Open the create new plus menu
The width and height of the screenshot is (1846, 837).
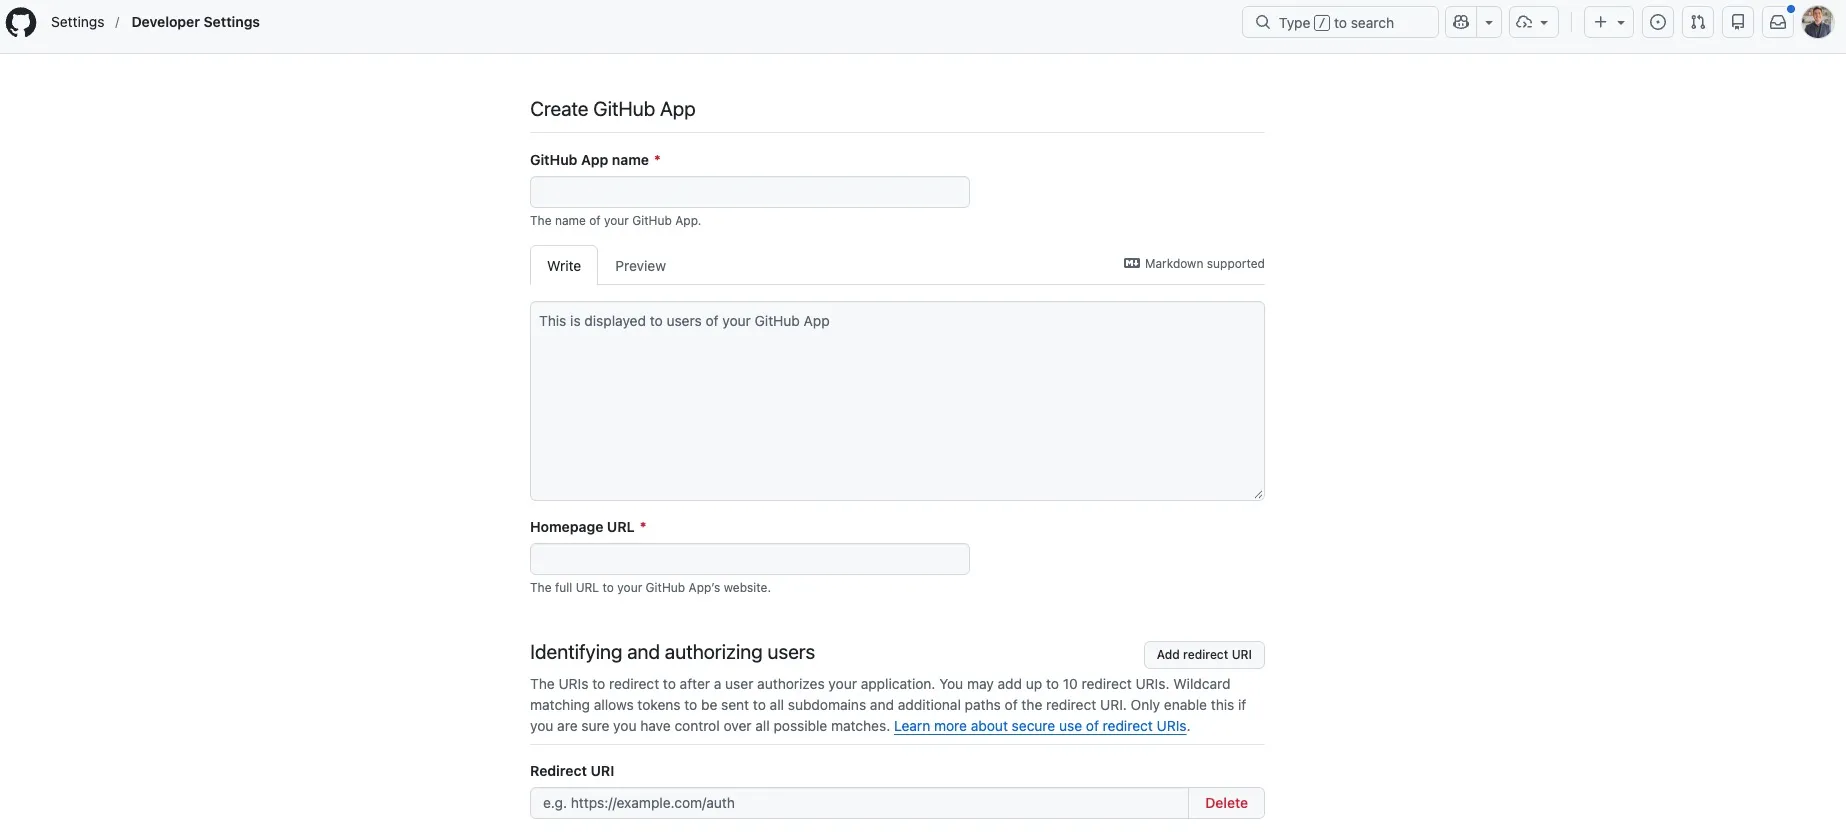1609,22
